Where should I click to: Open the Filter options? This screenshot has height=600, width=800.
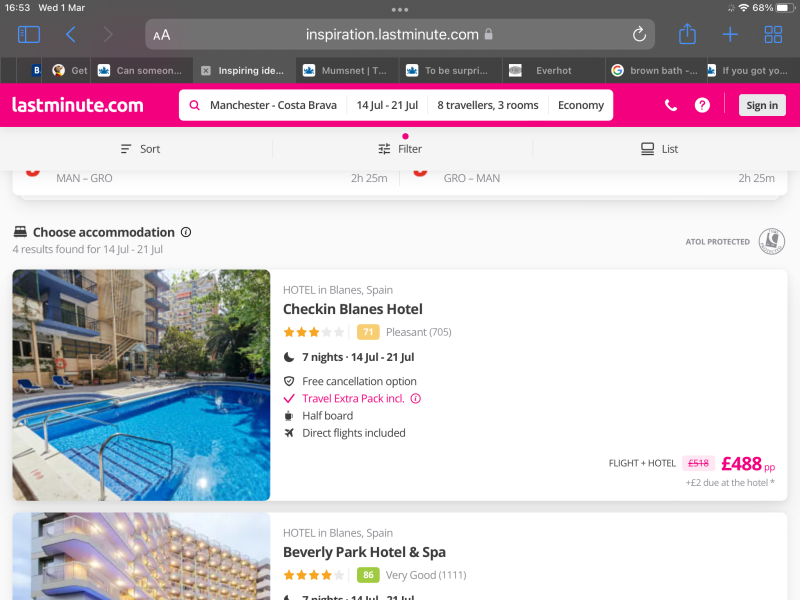[x=400, y=149]
